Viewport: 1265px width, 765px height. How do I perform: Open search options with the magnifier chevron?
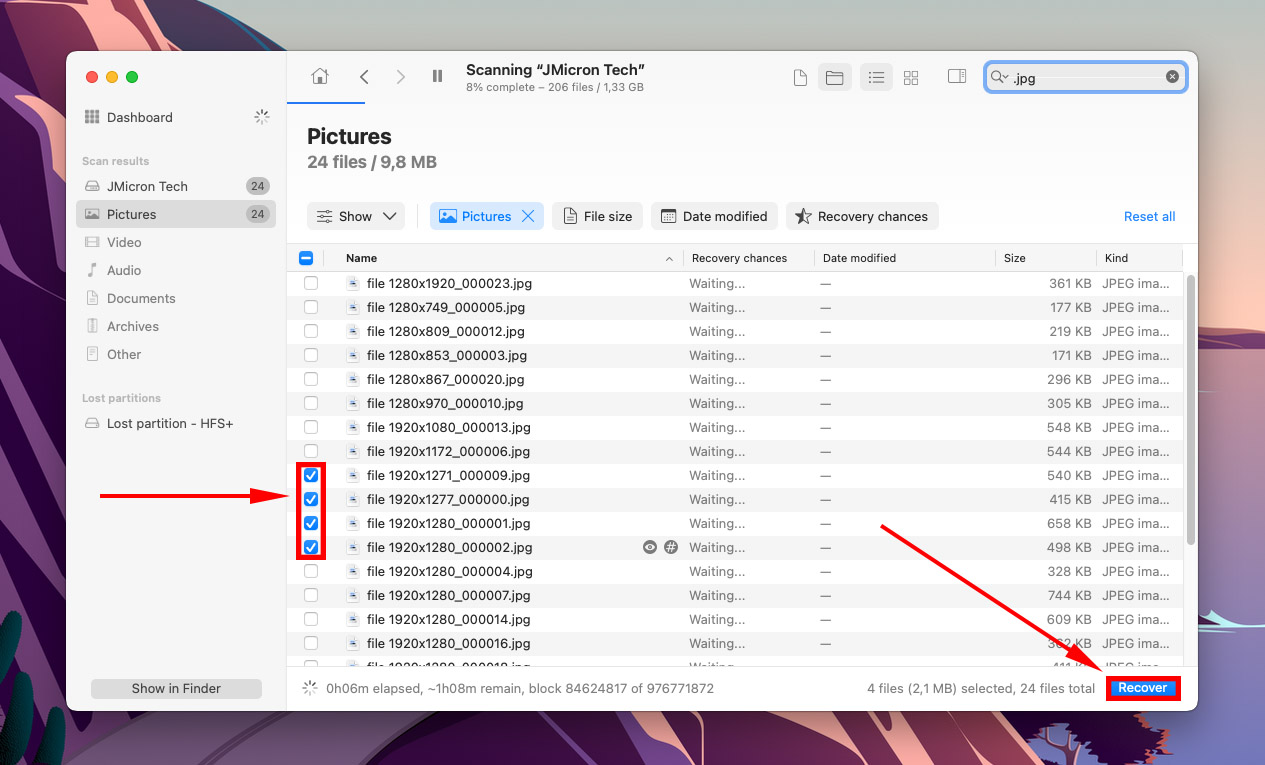click(1001, 77)
